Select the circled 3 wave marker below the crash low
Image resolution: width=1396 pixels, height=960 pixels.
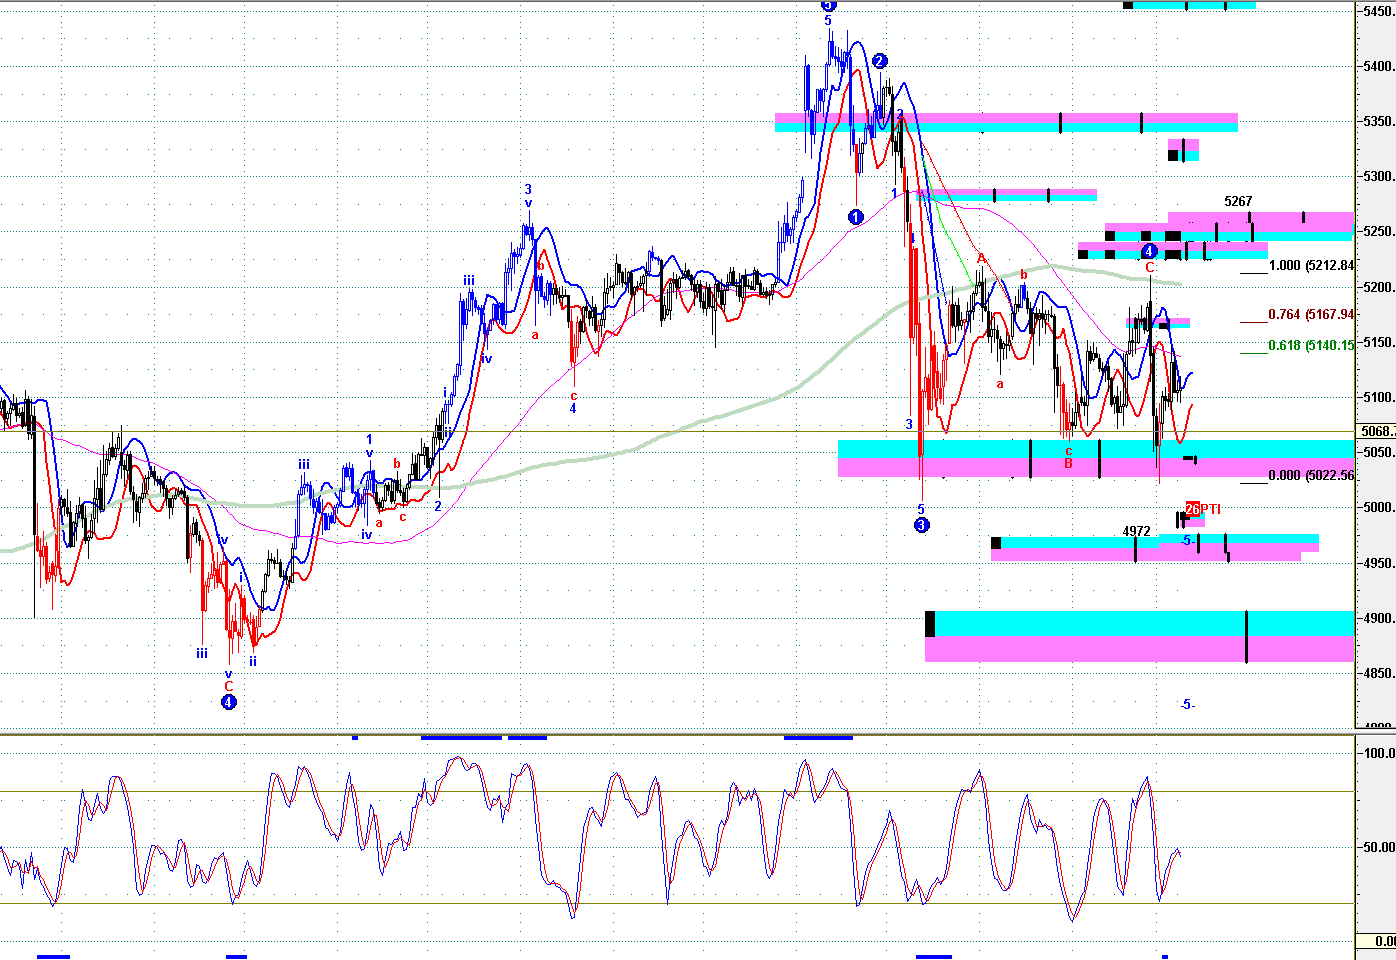click(x=921, y=525)
